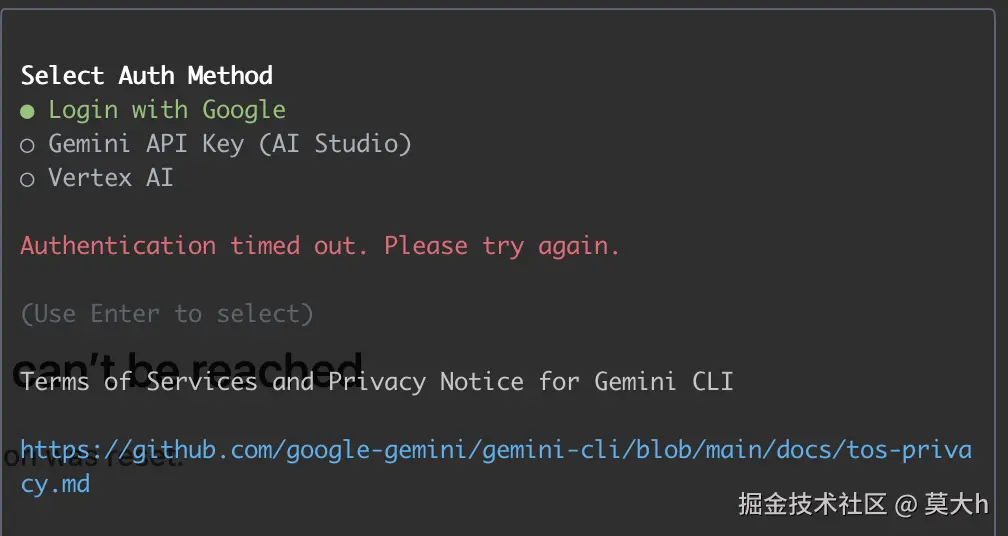
Task: Click the word Google in the login option
Action: coord(243,110)
